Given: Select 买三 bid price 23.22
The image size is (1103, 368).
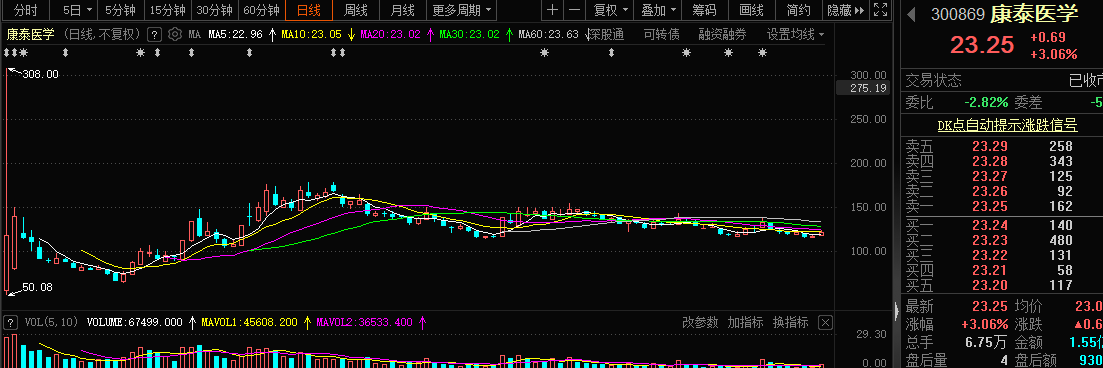Looking at the screenshot, I should click(x=990, y=255).
